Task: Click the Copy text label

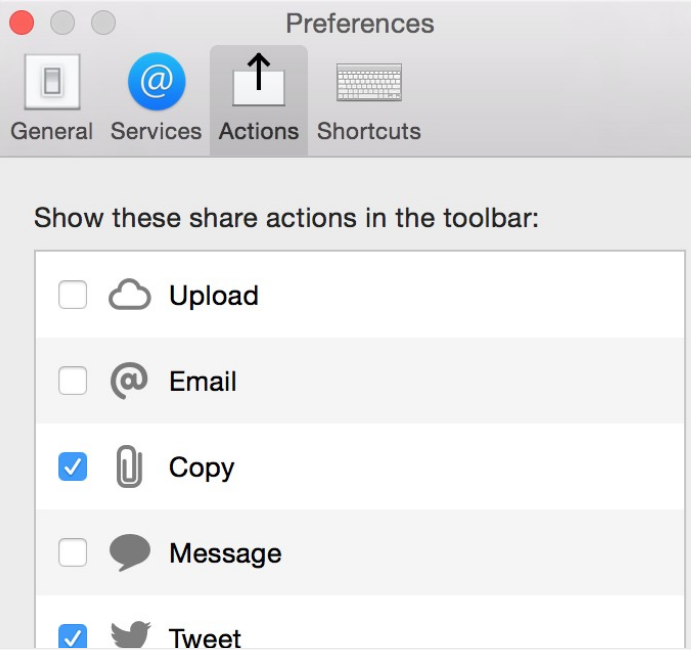Action: coord(201,468)
